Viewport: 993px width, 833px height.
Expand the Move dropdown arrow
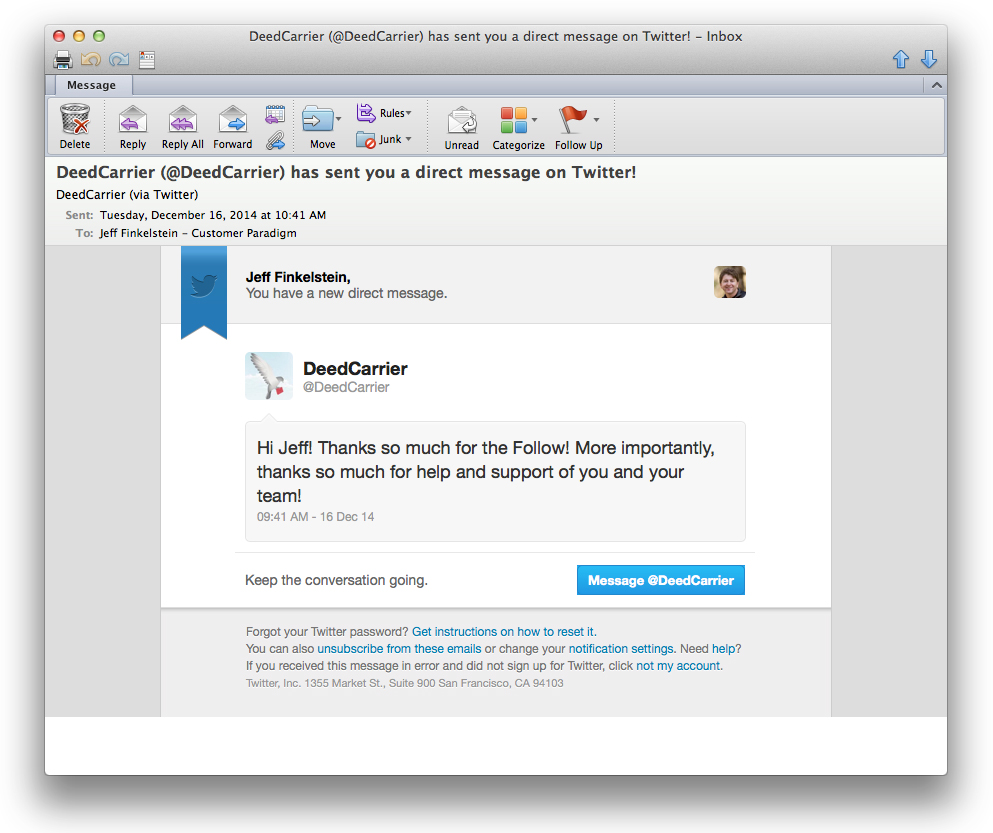[x=338, y=119]
